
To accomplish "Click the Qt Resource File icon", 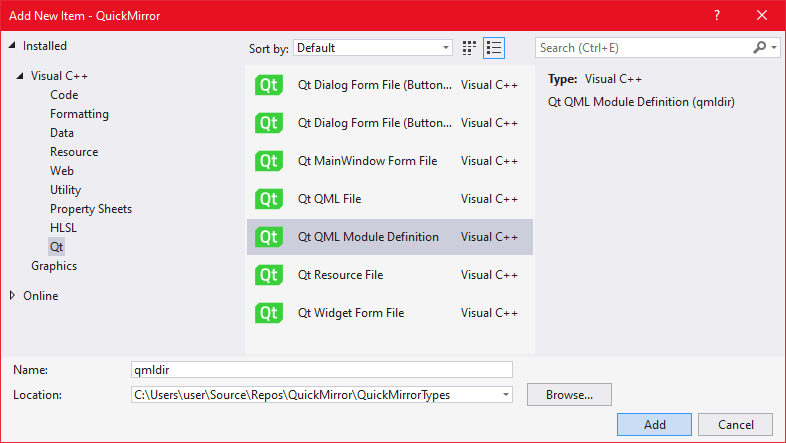I will coord(268,275).
